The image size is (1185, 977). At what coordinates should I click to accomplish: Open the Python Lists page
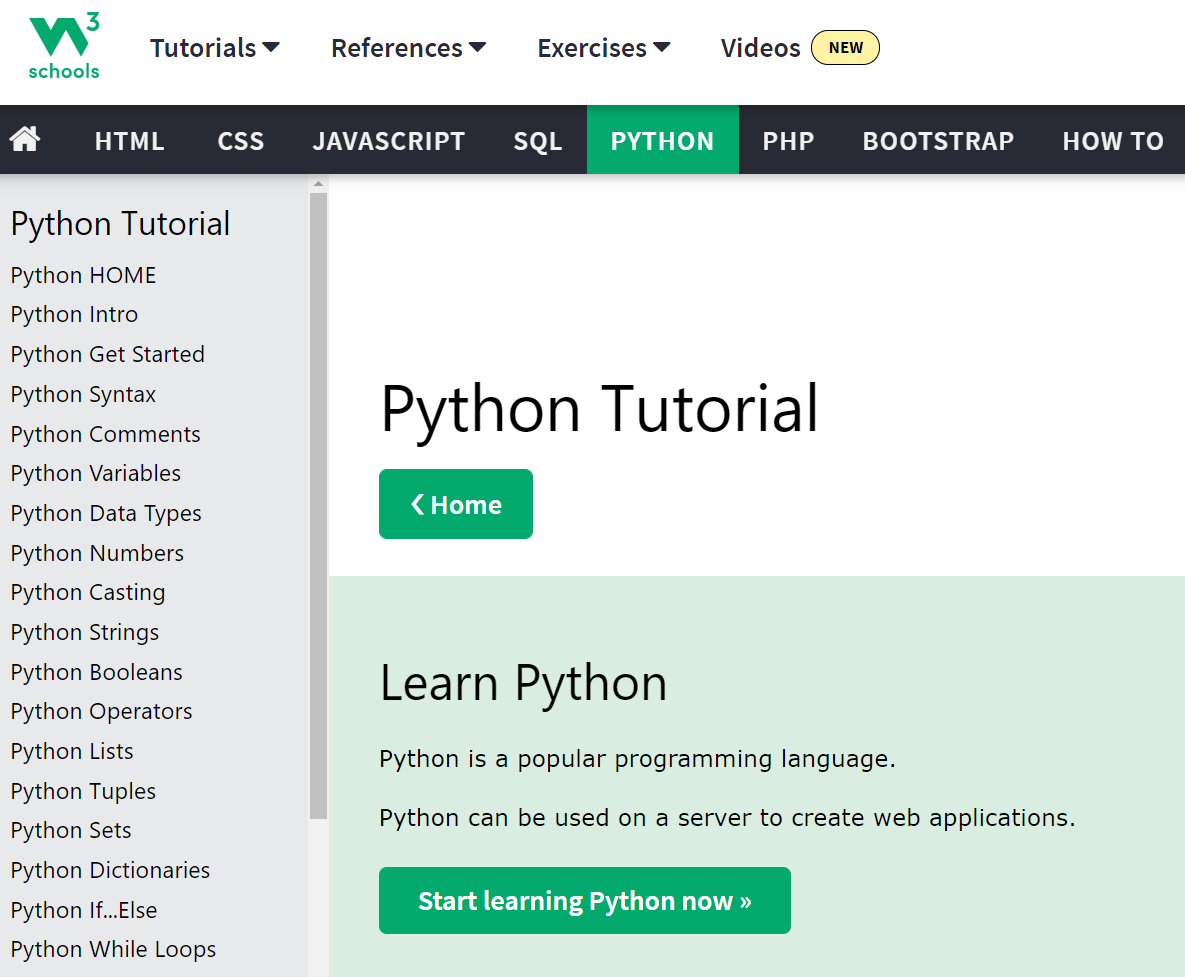tap(72, 752)
